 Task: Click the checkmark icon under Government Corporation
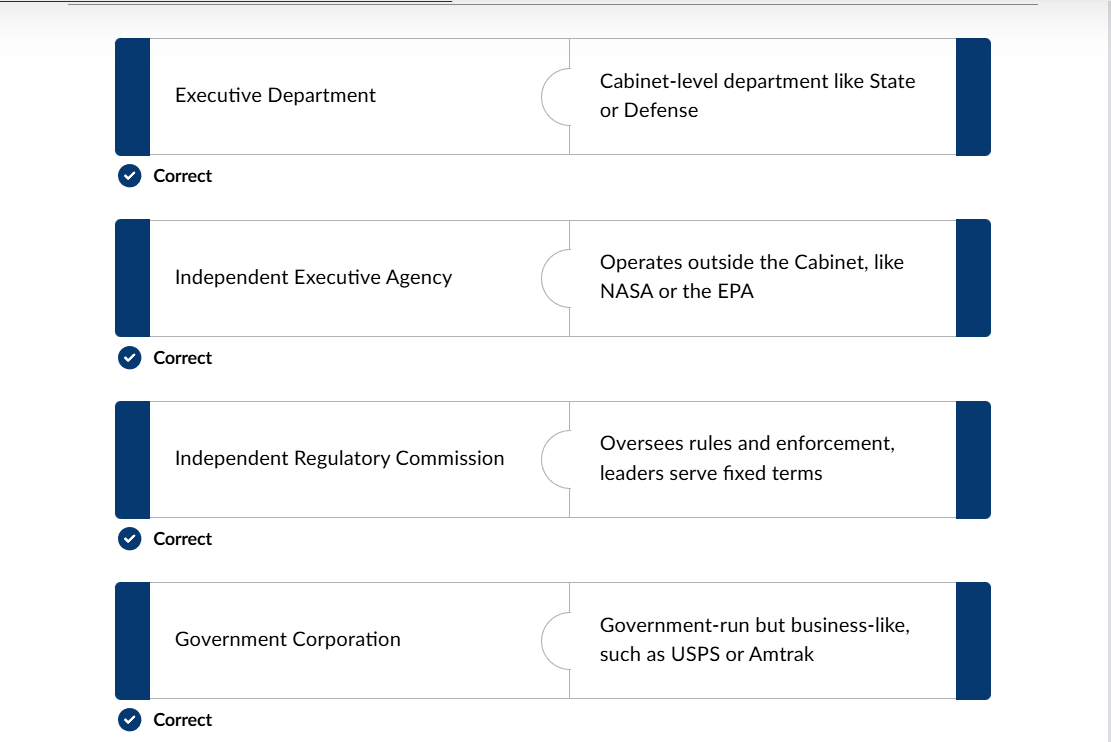pos(129,720)
